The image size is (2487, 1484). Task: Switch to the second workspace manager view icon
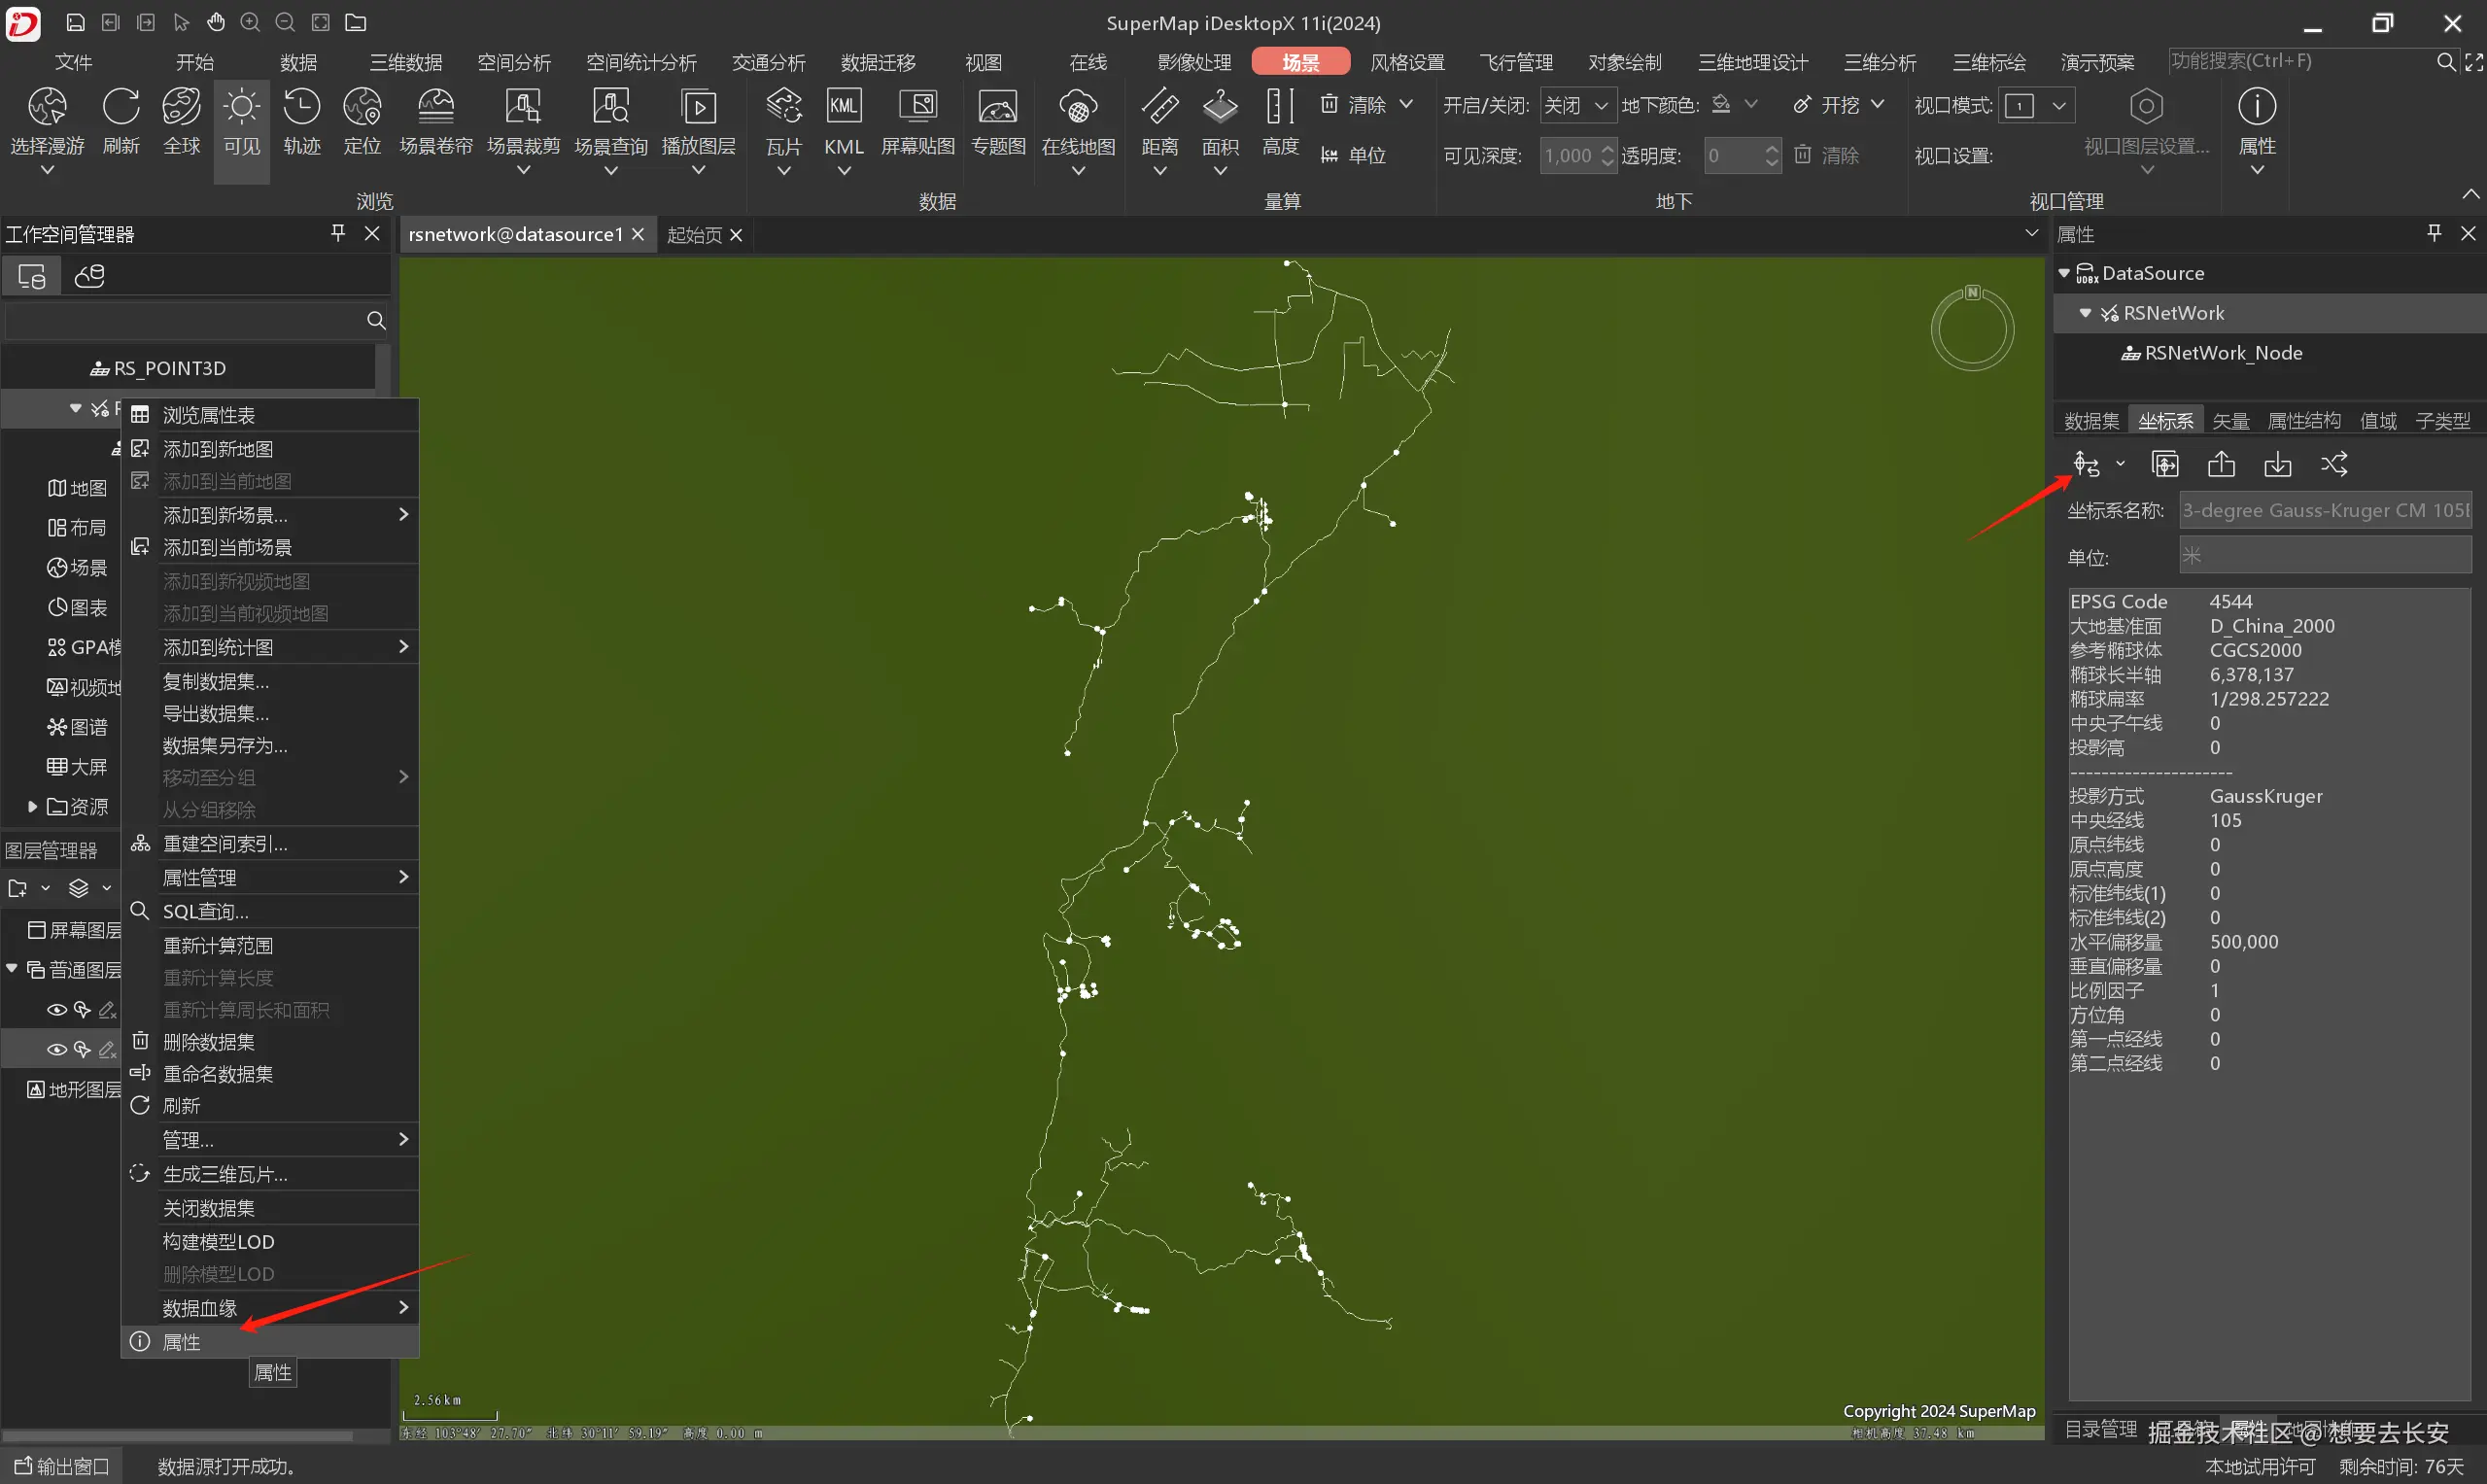click(90, 275)
